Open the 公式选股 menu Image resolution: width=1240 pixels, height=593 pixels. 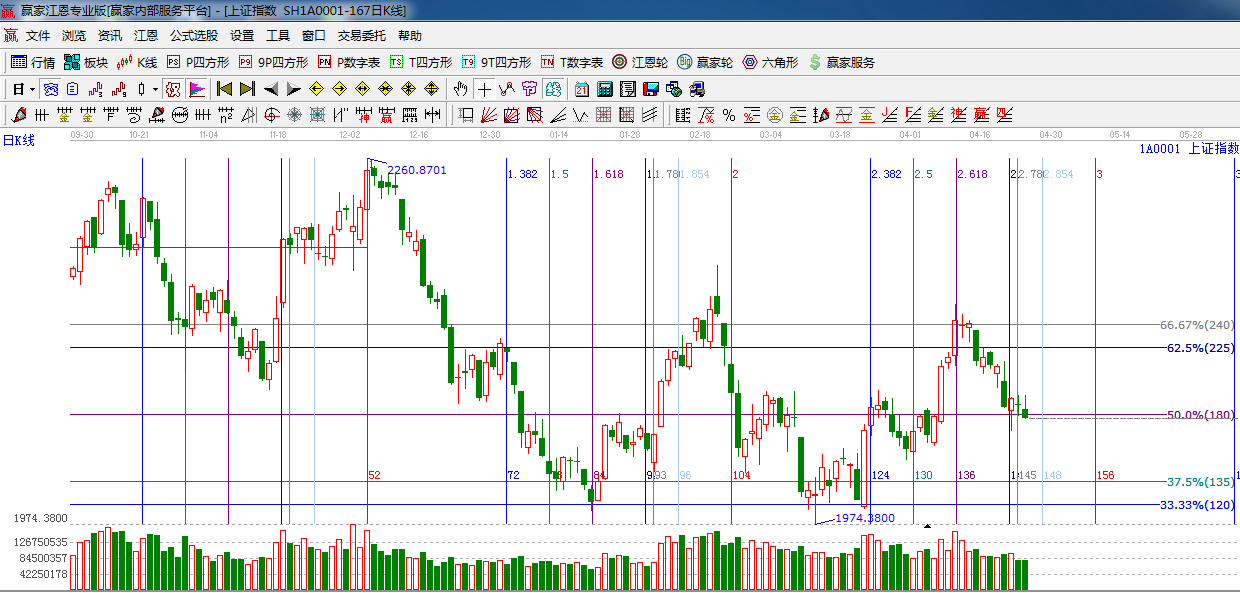point(193,35)
